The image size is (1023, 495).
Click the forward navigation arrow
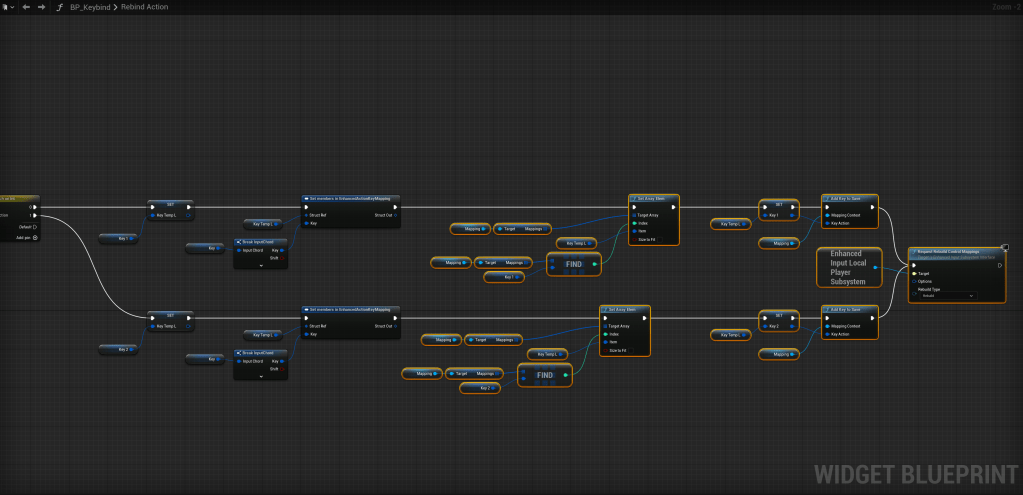(41, 7)
